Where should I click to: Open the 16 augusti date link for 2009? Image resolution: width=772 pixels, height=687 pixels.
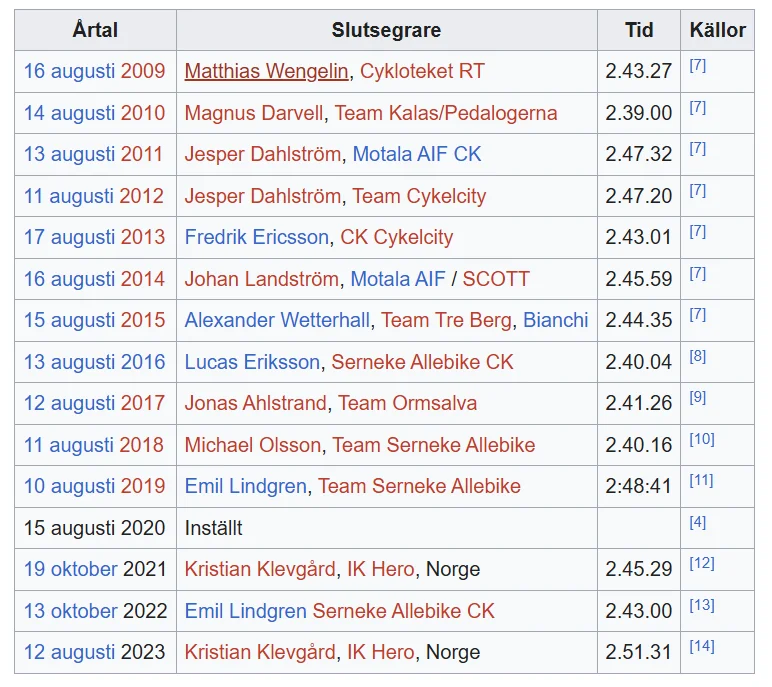(x=69, y=72)
